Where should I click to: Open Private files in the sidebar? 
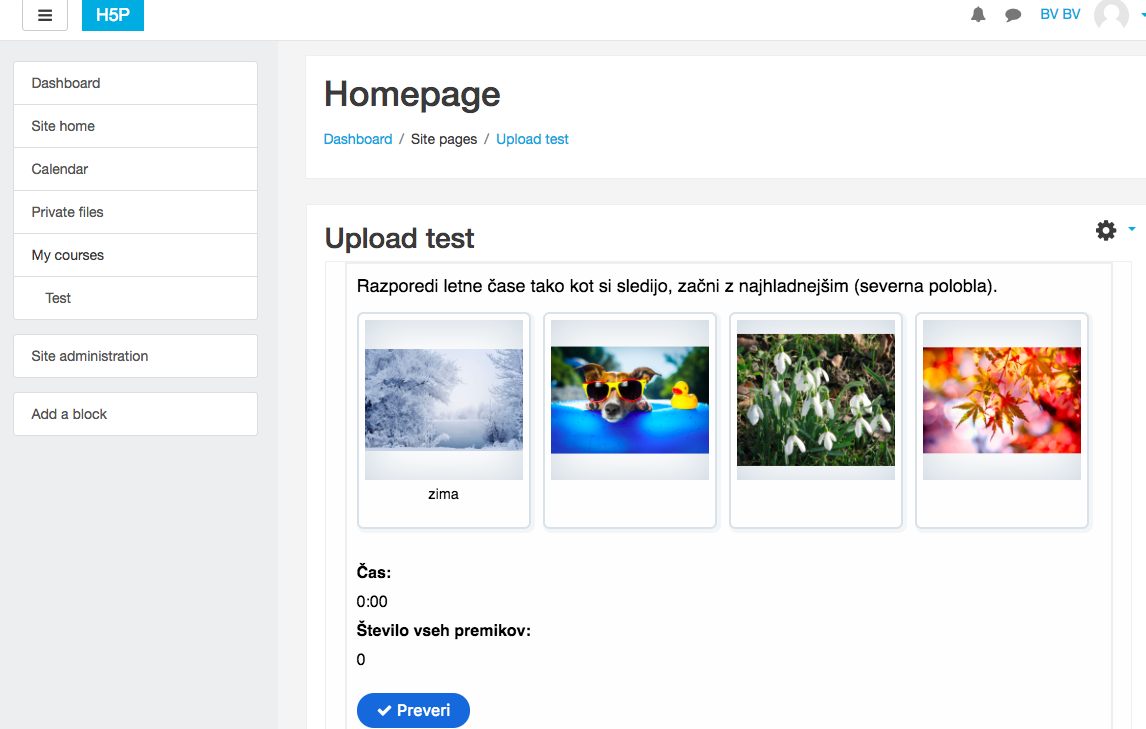pyautogui.click(x=135, y=212)
